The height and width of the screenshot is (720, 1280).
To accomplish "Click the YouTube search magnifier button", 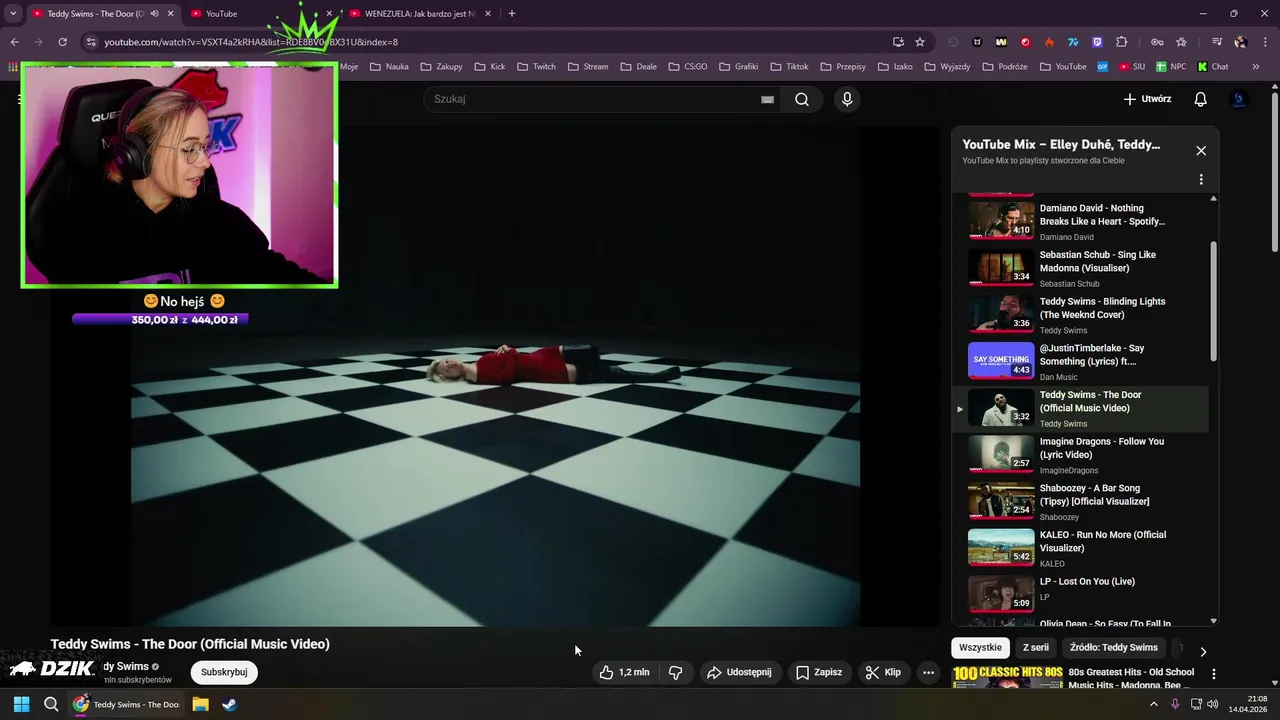I will pos(802,99).
